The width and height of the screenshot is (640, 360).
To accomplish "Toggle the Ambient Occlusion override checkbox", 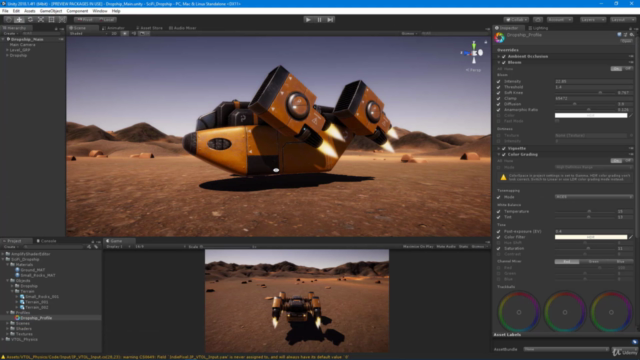I will [x=504, y=57].
